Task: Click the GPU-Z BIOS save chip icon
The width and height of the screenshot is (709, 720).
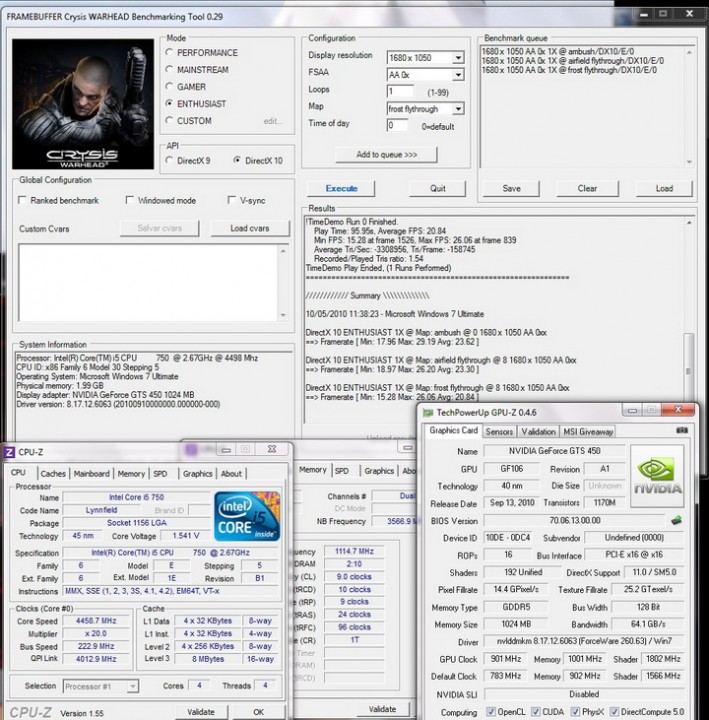Action: click(x=676, y=520)
